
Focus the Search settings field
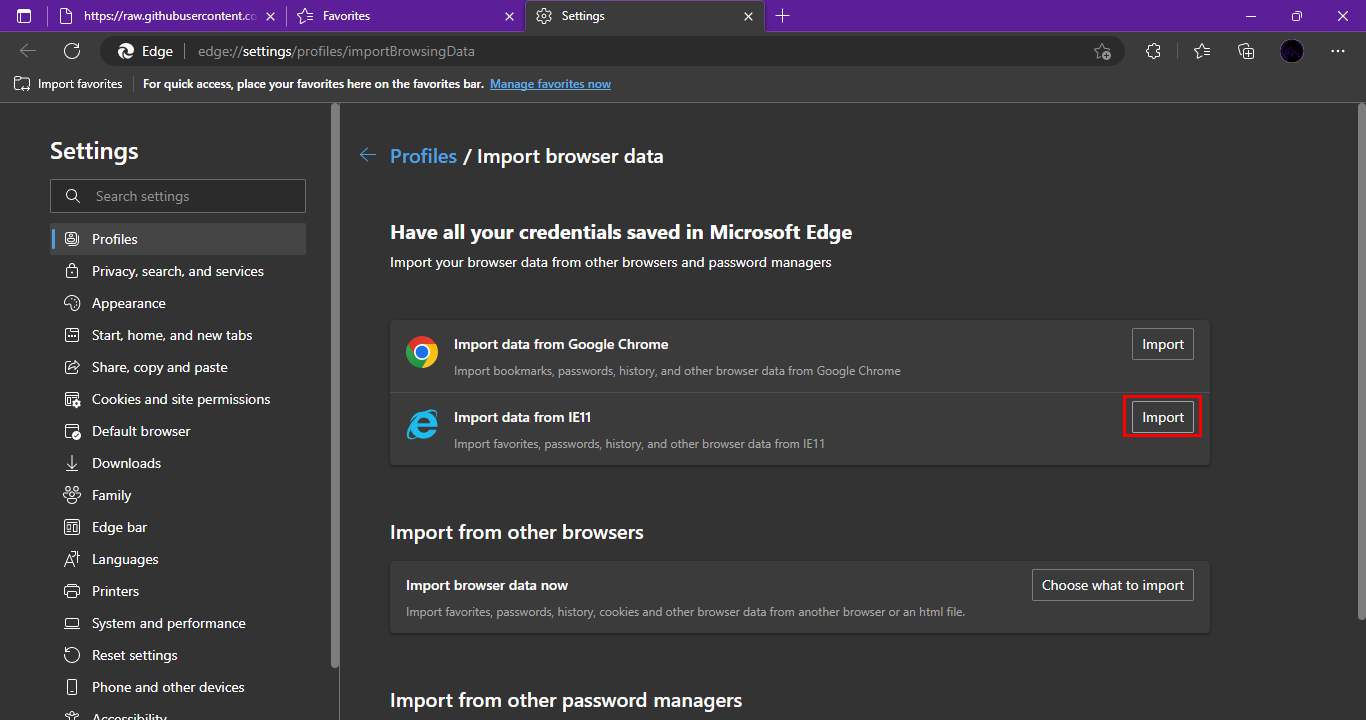178,196
